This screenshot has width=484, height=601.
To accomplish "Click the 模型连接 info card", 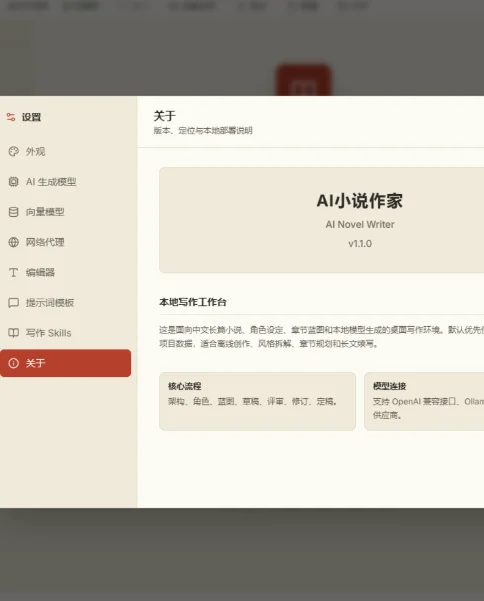I will (x=424, y=401).
